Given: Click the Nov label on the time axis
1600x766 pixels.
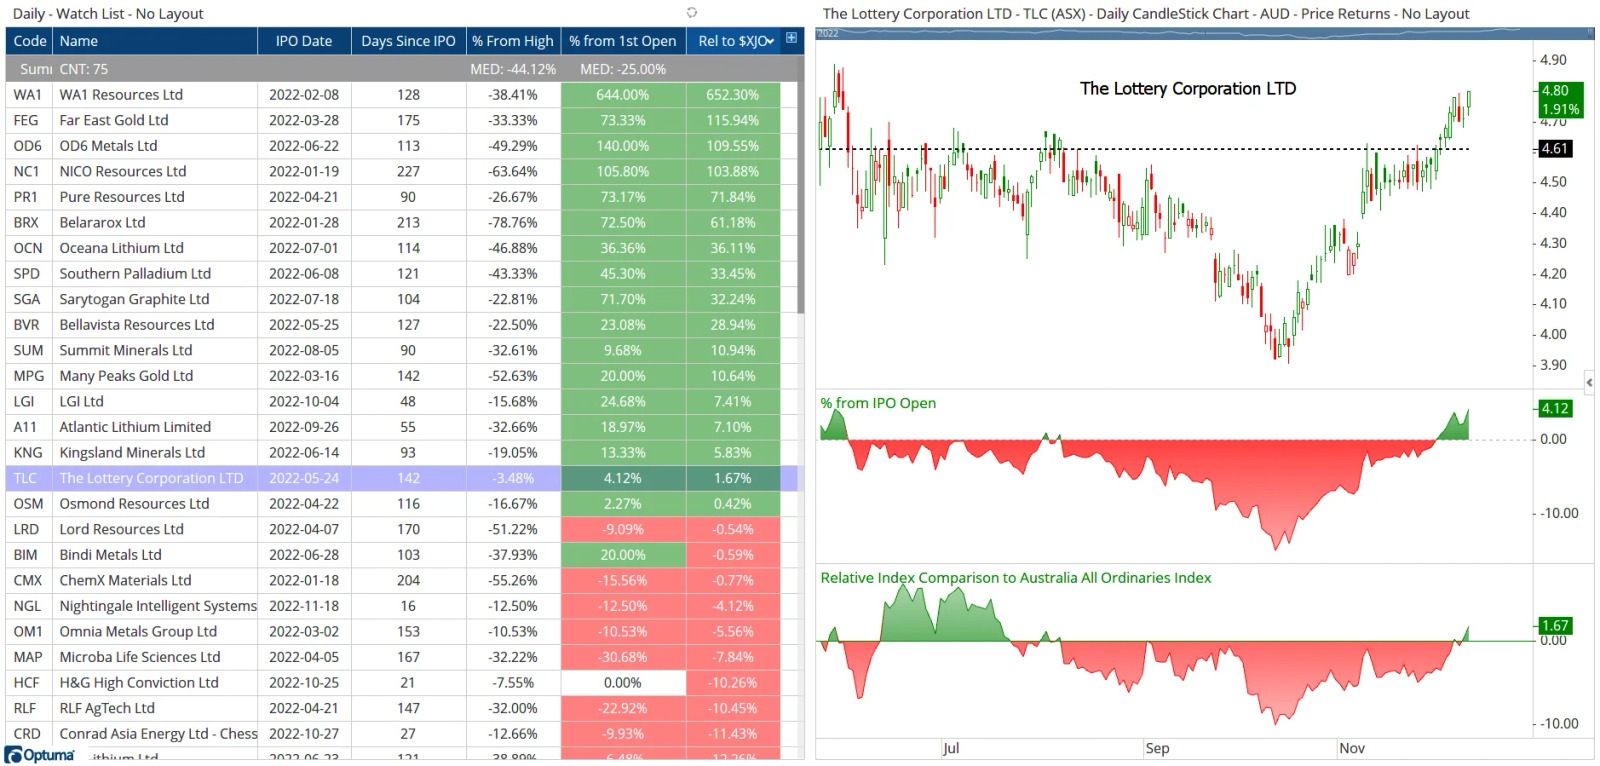Looking at the screenshot, I should pyautogui.click(x=1352, y=748).
